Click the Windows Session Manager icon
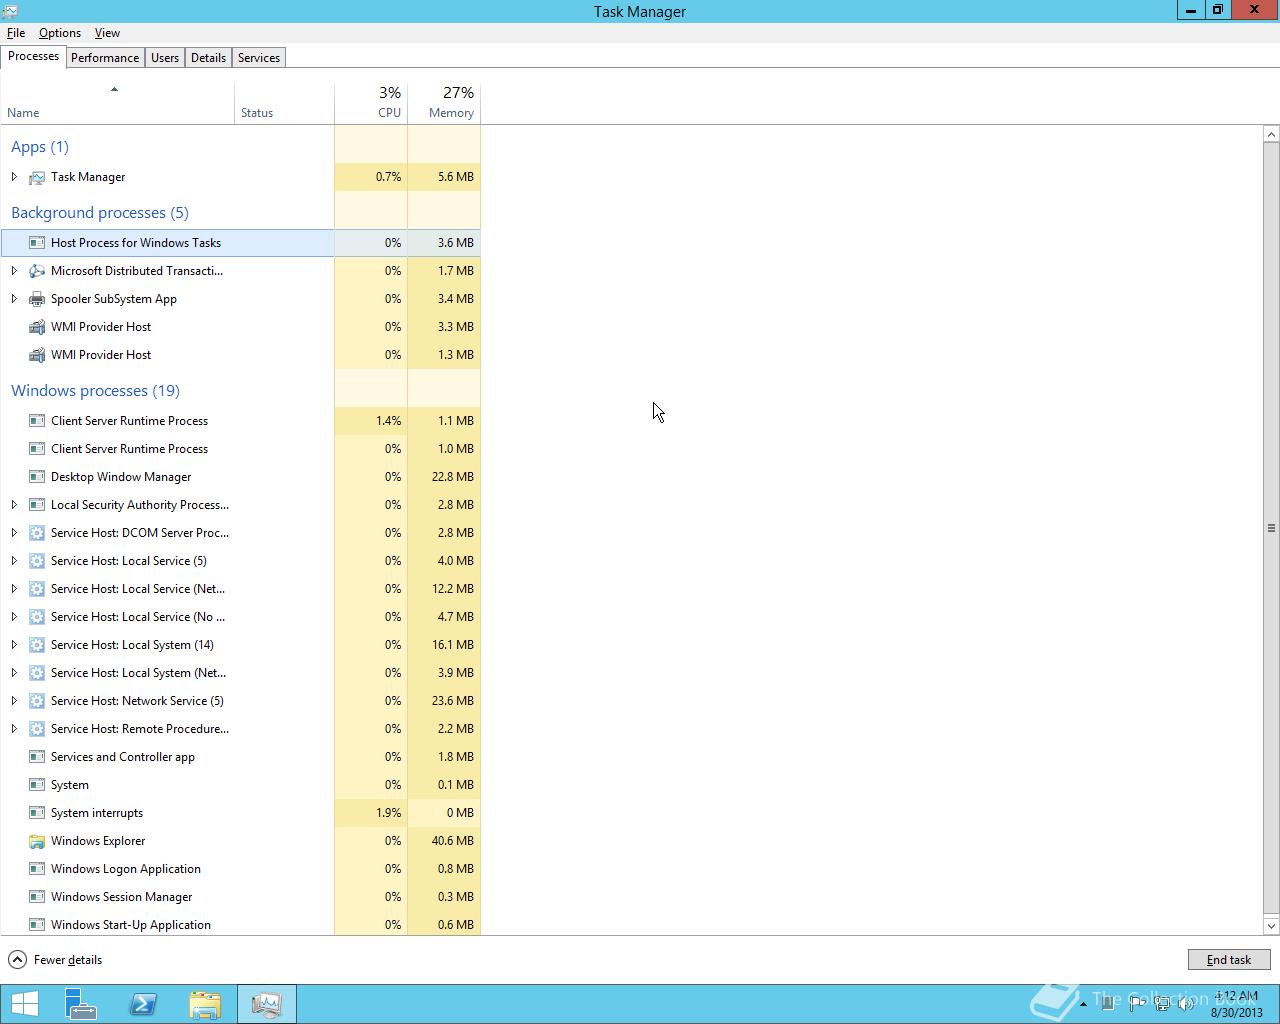1280x1024 pixels. [x=37, y=897]
